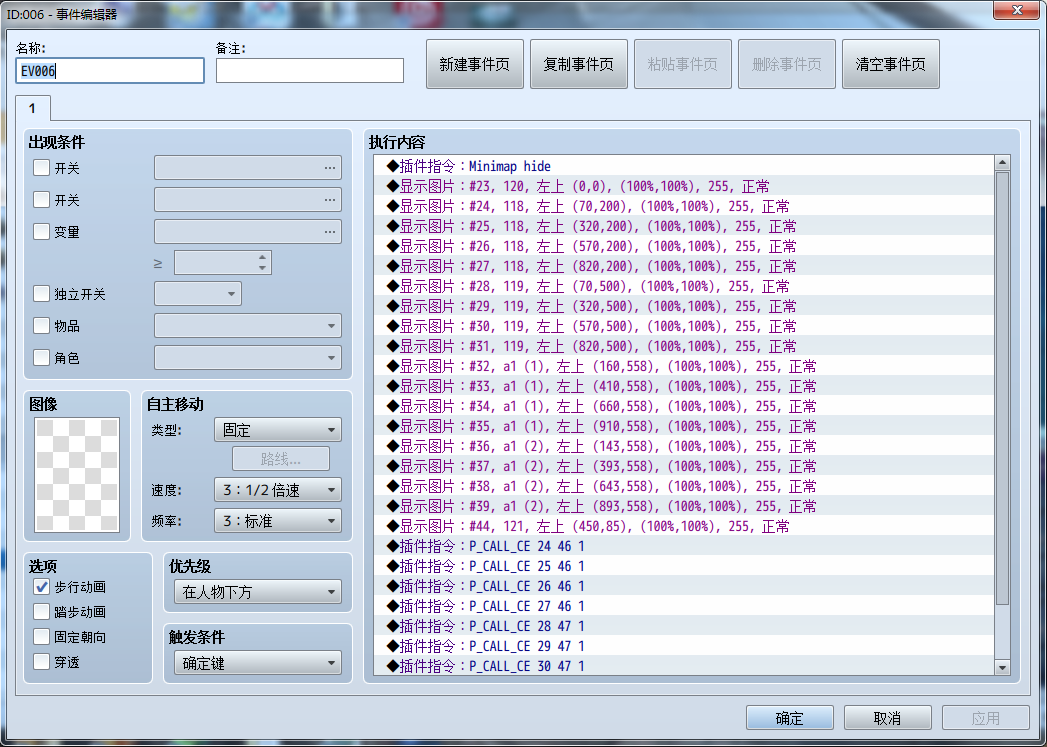Click the 确定 confirm button
This screenshot has width=1047, height=747.
click(789, 717)
